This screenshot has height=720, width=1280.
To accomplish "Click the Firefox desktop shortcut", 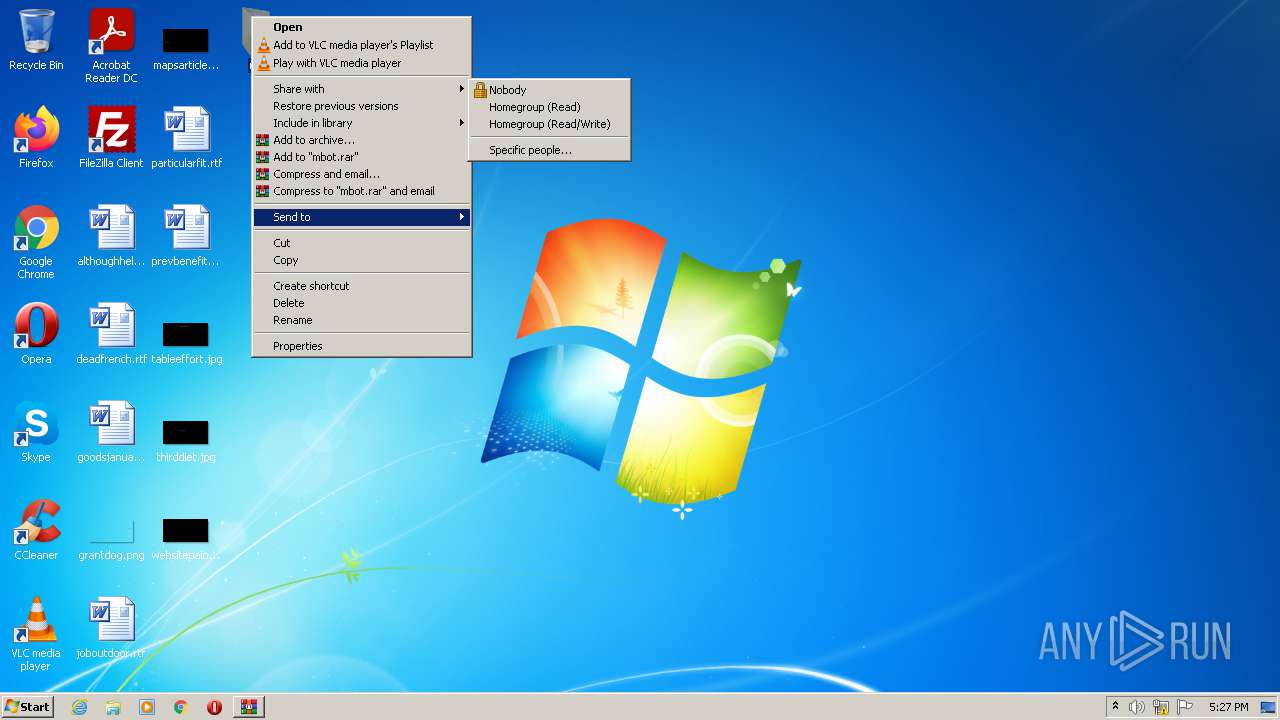I will (36, 138).
